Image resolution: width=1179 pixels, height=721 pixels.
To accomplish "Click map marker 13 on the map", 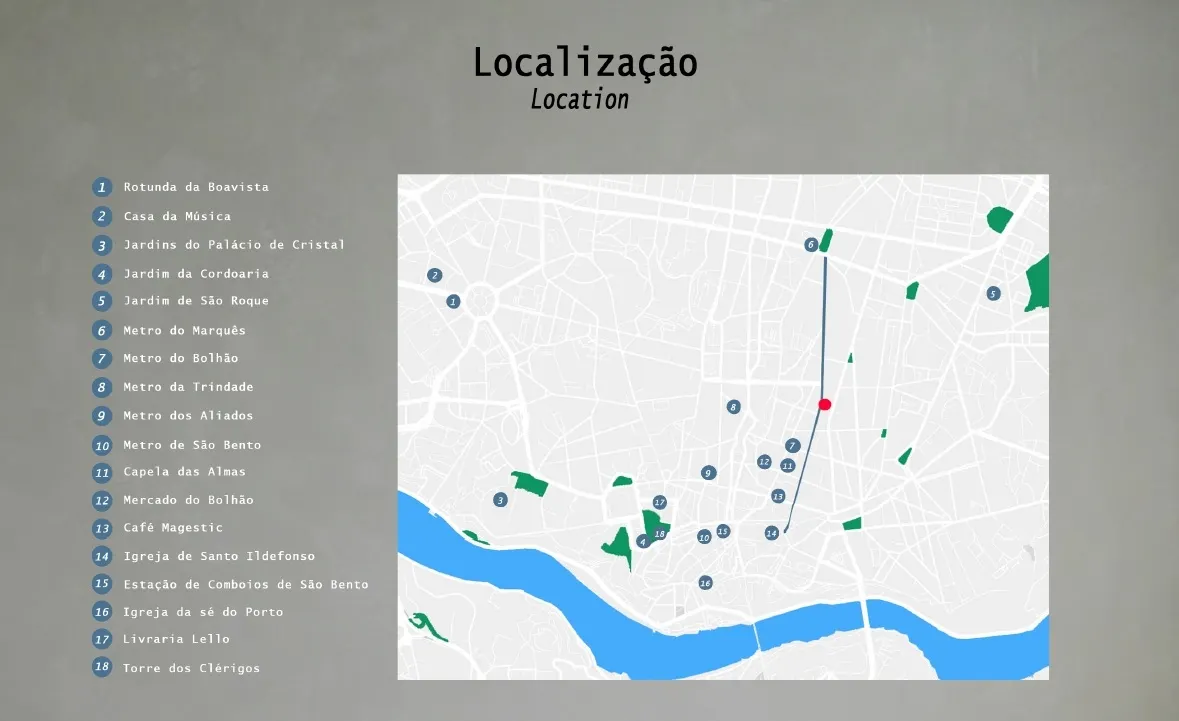I will [x=778, y=496].
